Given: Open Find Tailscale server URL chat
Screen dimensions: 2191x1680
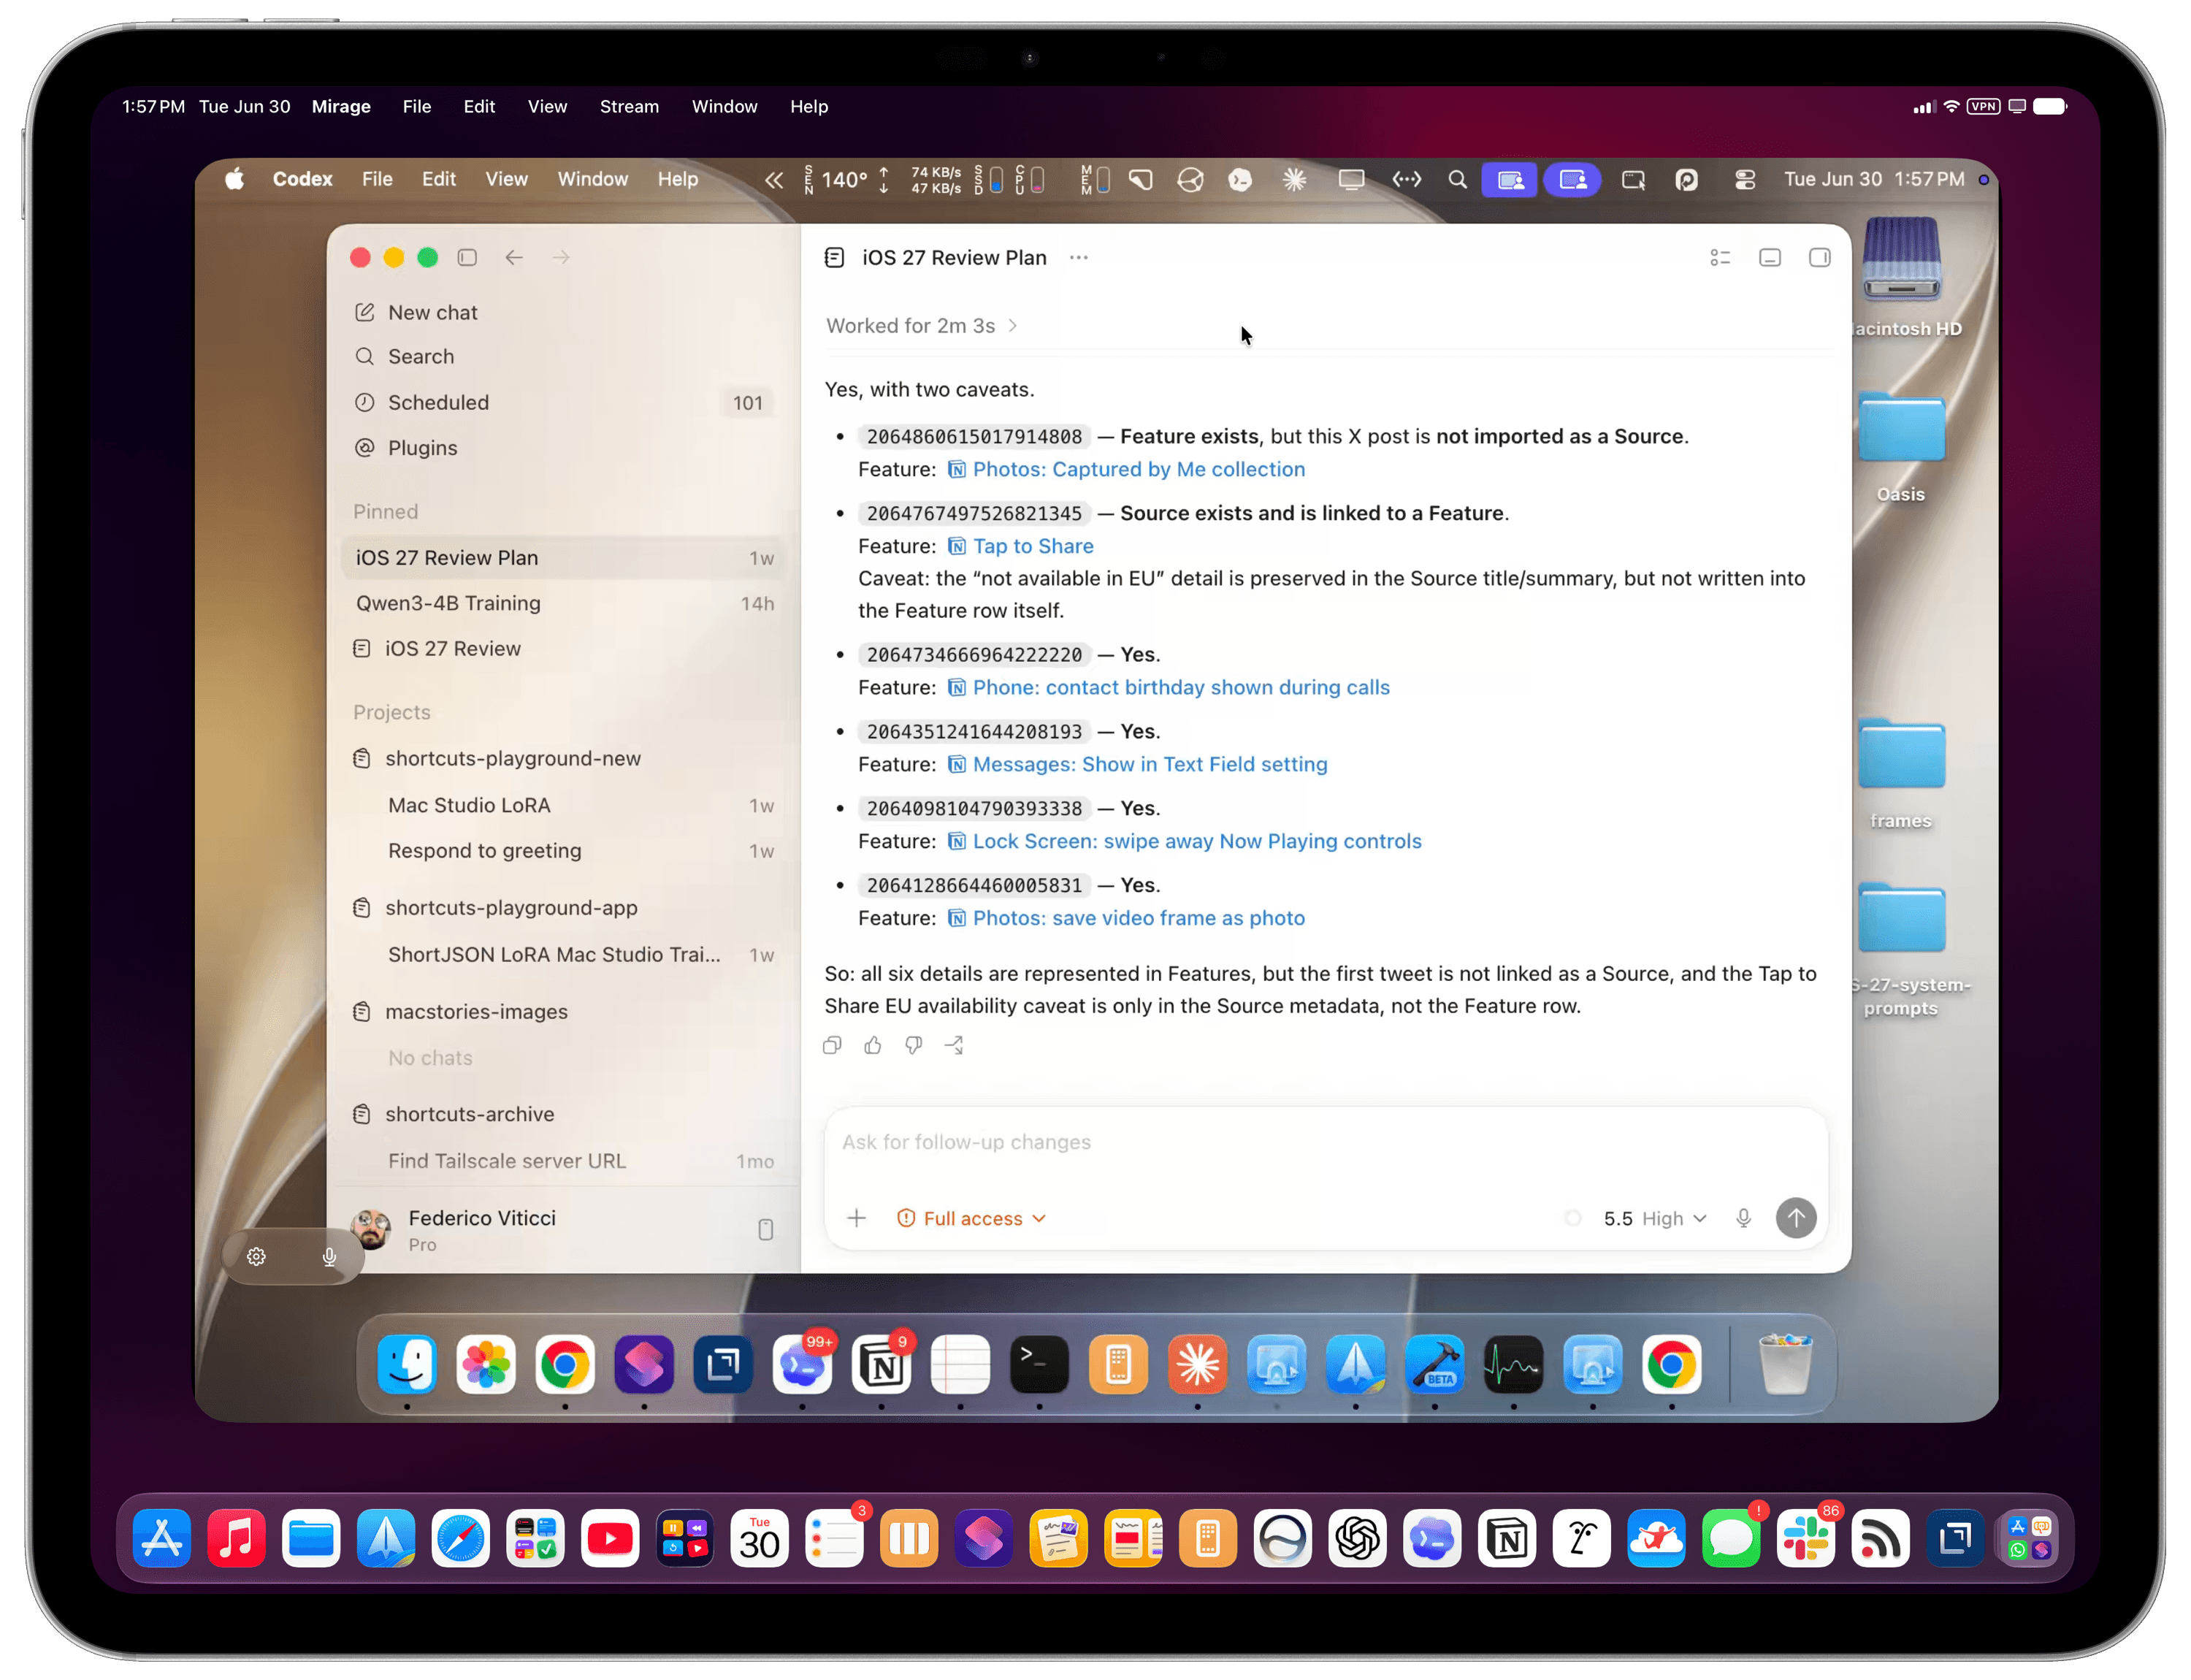Looking at the screenshot, I should pyautogui.click(x=563, y=1161).
